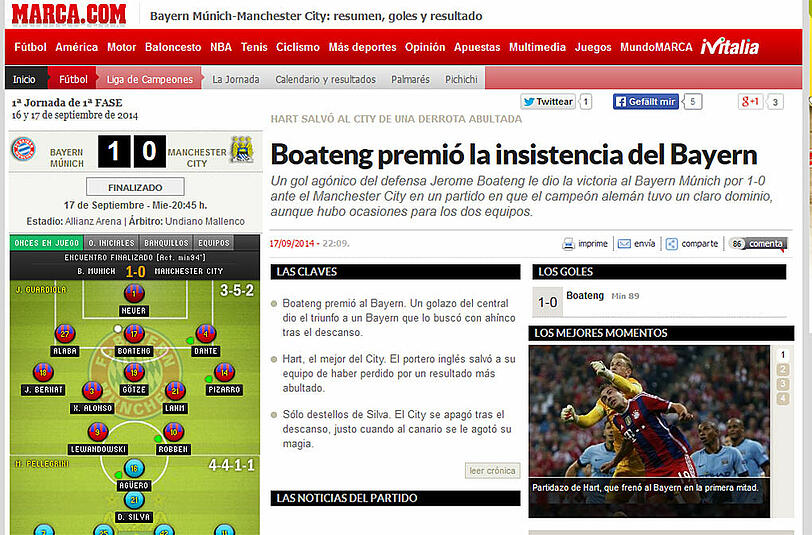812x535 pixels.
Task: Click the Twitter Twittear button
Action: pos(548,102)
